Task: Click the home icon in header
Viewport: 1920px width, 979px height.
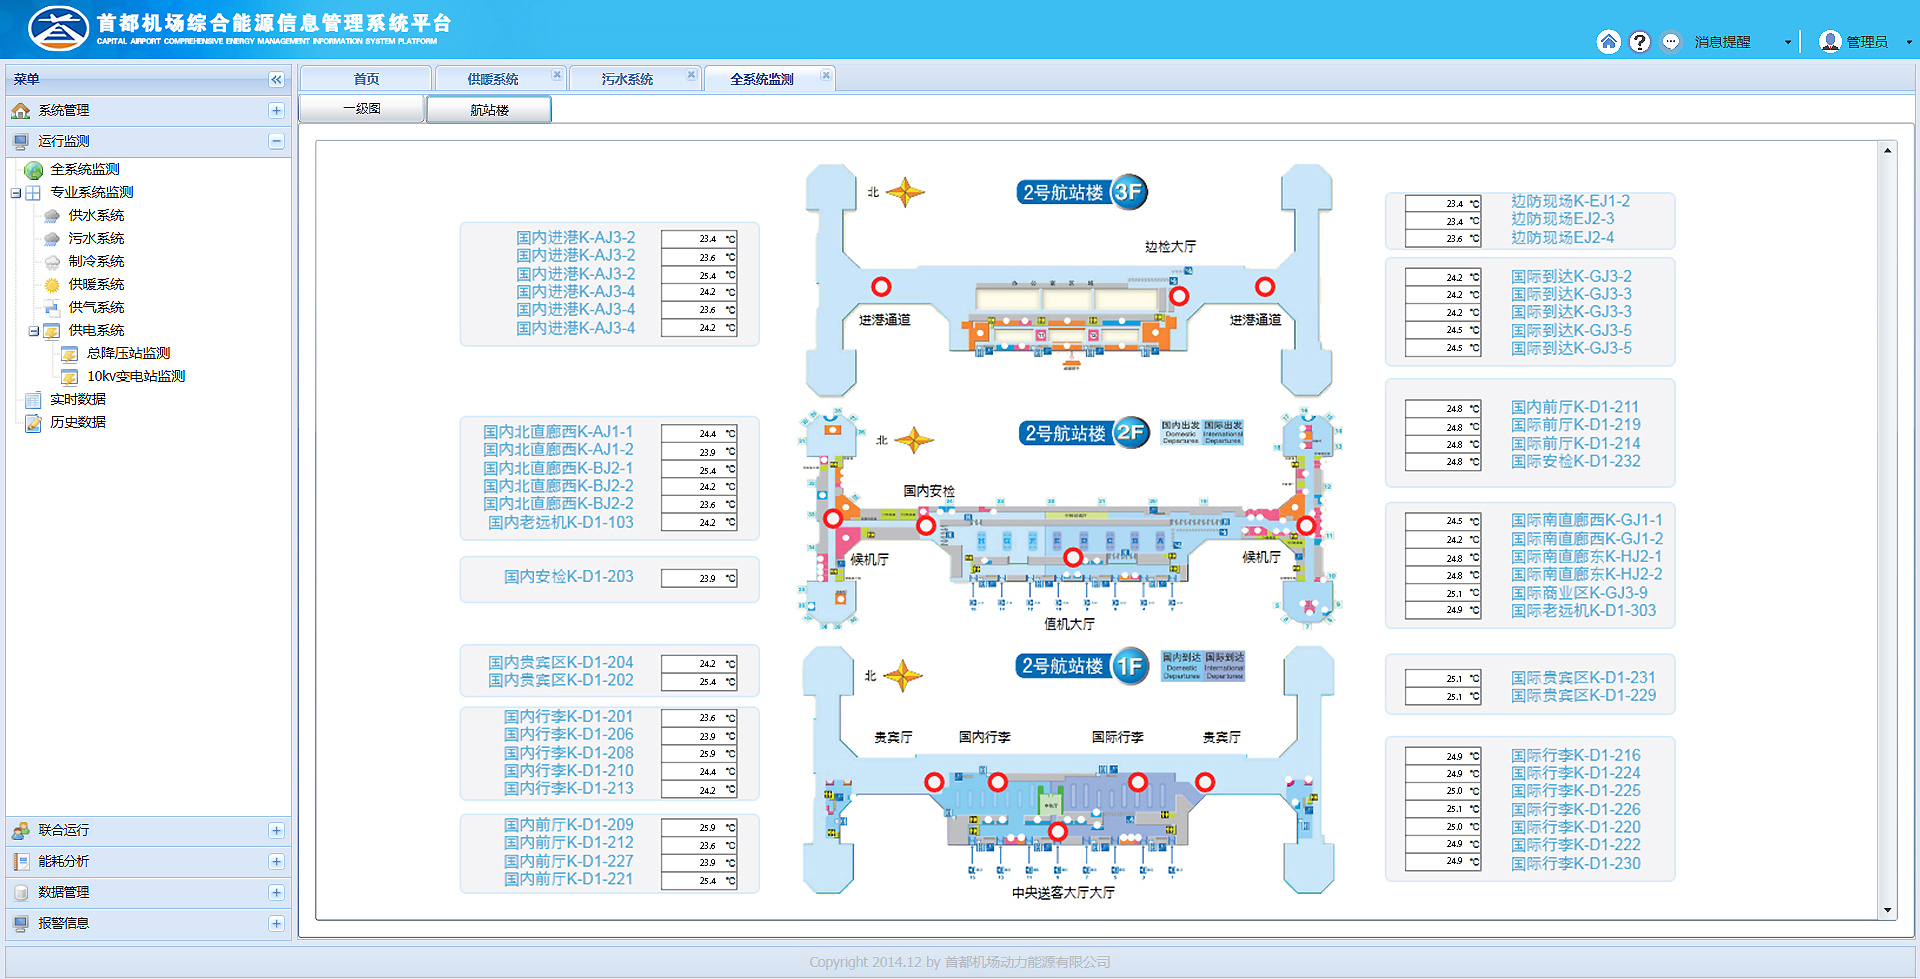Action: point(1608,41)
